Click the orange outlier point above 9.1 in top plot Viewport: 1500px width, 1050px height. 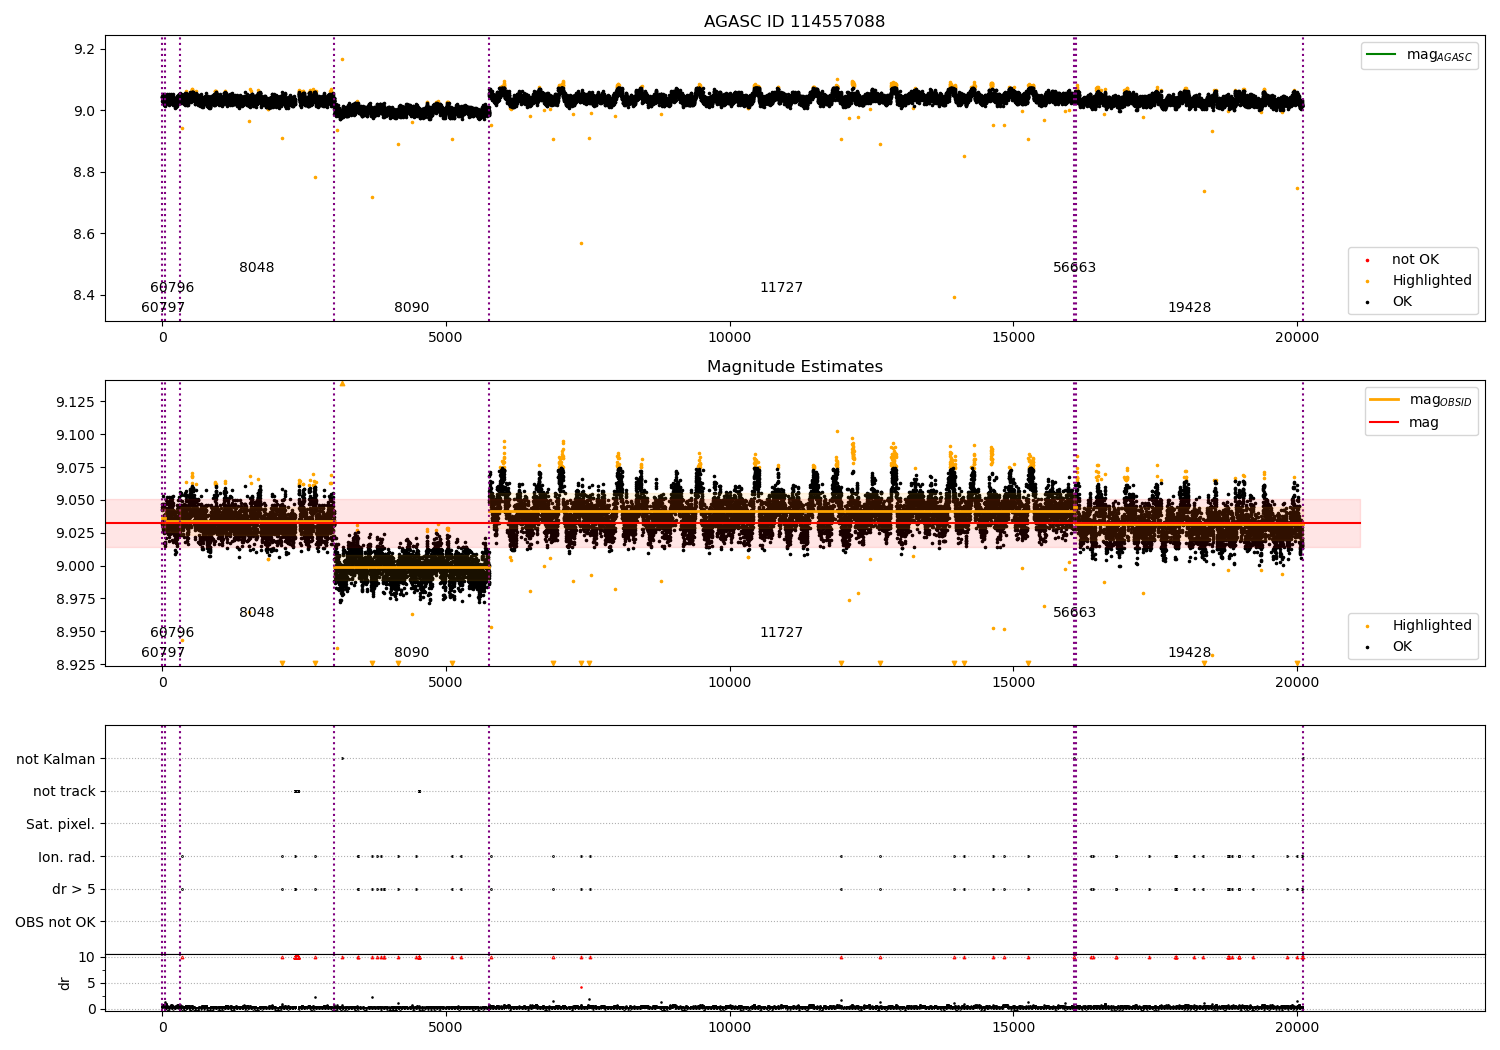point(342,59)
